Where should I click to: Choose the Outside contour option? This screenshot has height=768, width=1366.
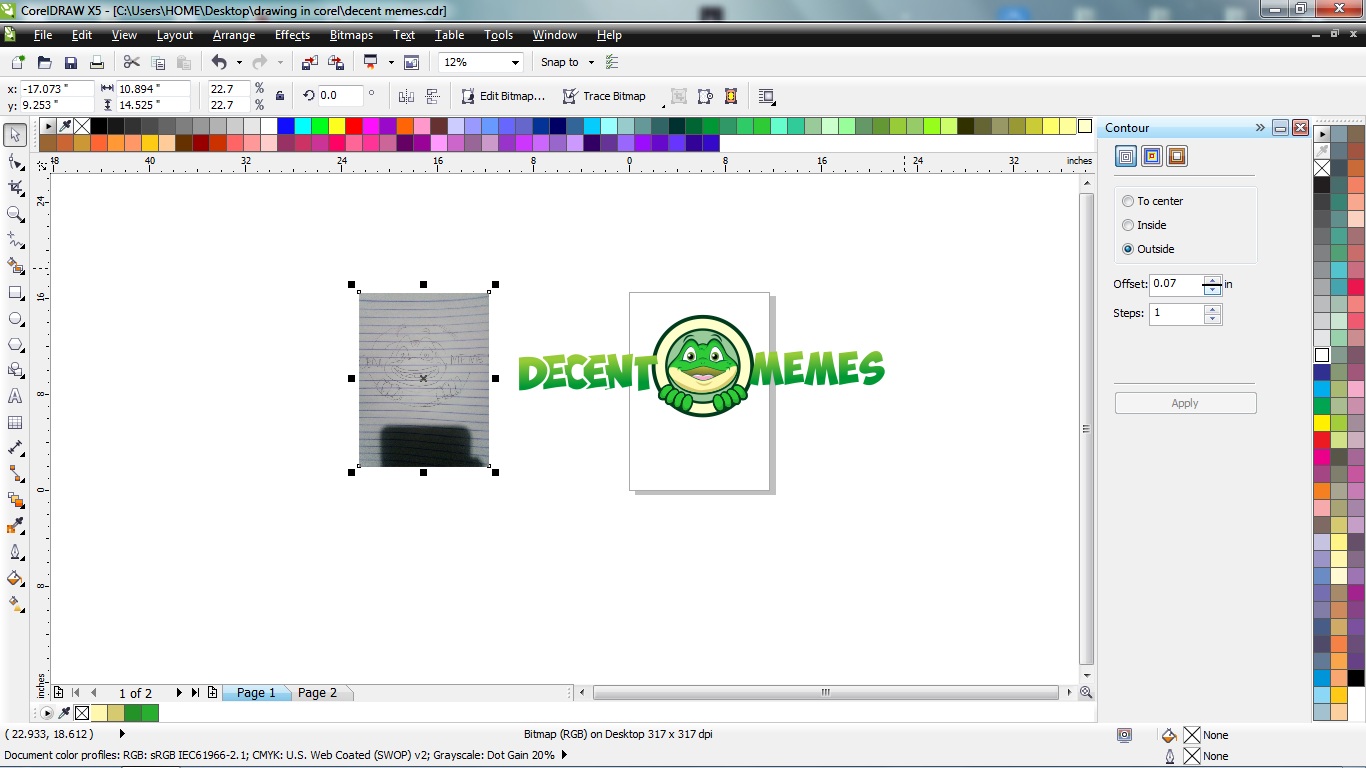(1149, 249)
